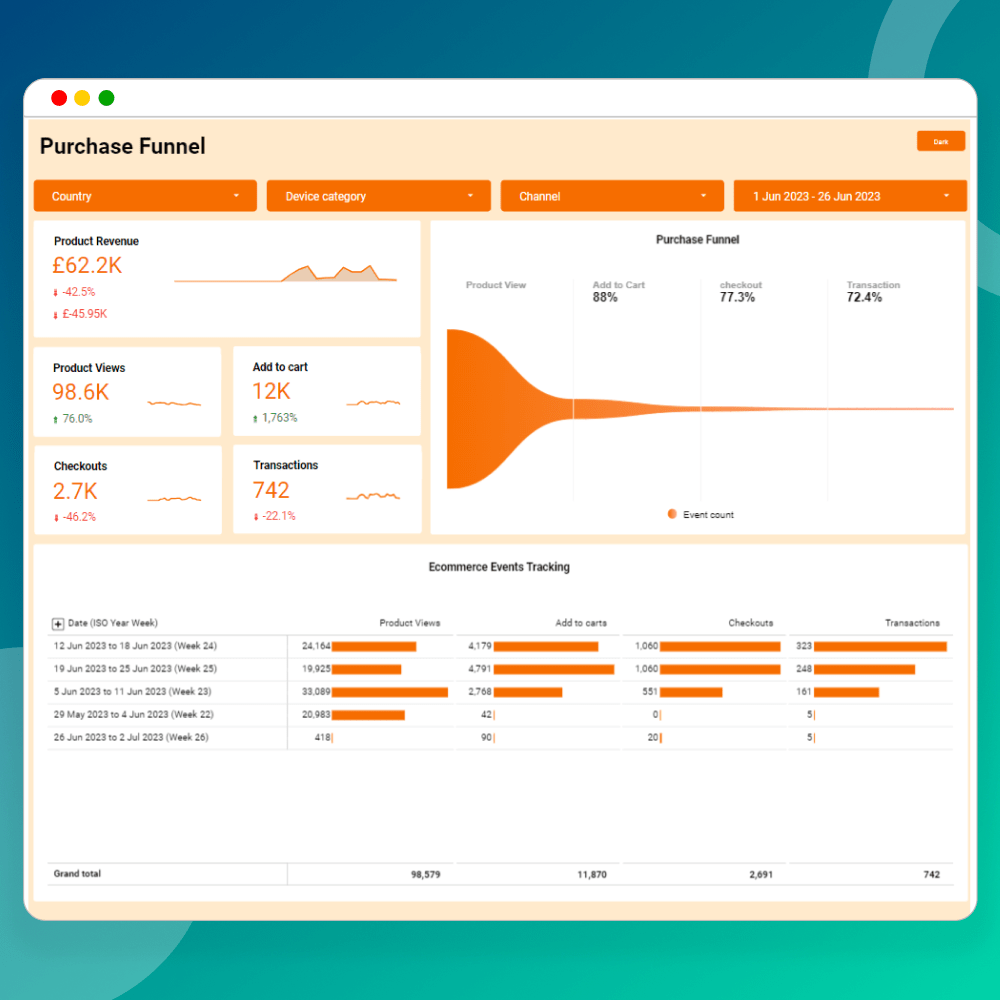The image size is (1000, 1000).
Task: Sort table by Add to carts column header
Action: pyautogui.click(x=581, y=623)
